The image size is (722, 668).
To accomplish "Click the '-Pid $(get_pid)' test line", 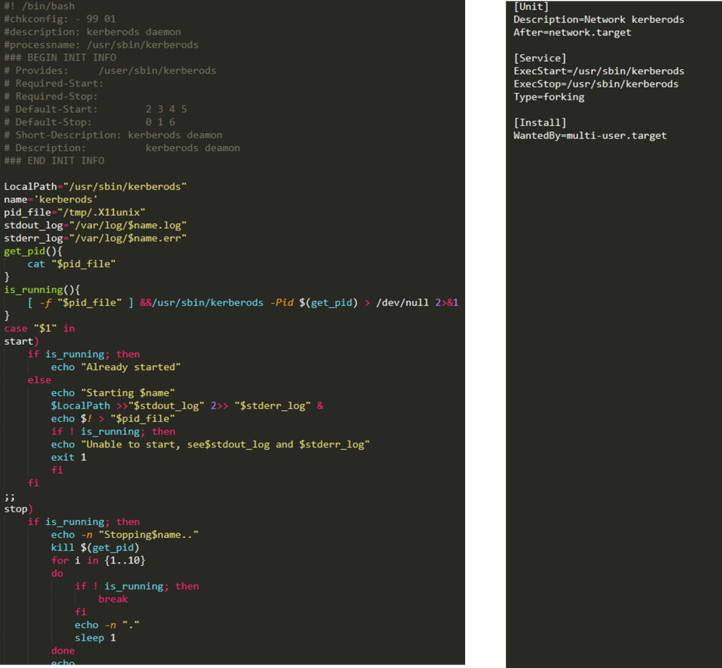I will pyautogui.click(x=243, y=302).
